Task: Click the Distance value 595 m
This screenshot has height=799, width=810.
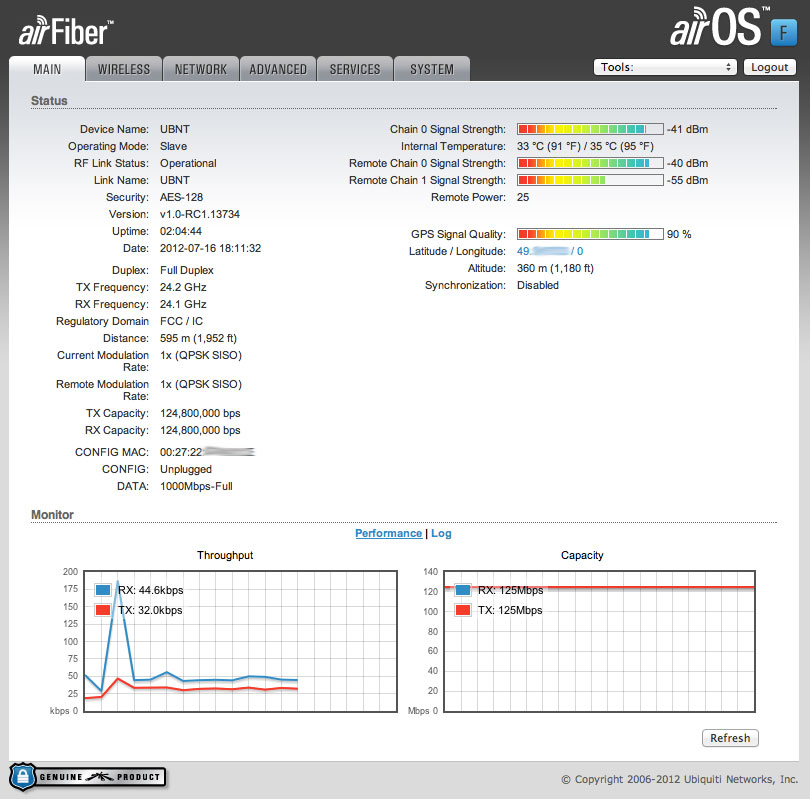Action: (198, 338)
